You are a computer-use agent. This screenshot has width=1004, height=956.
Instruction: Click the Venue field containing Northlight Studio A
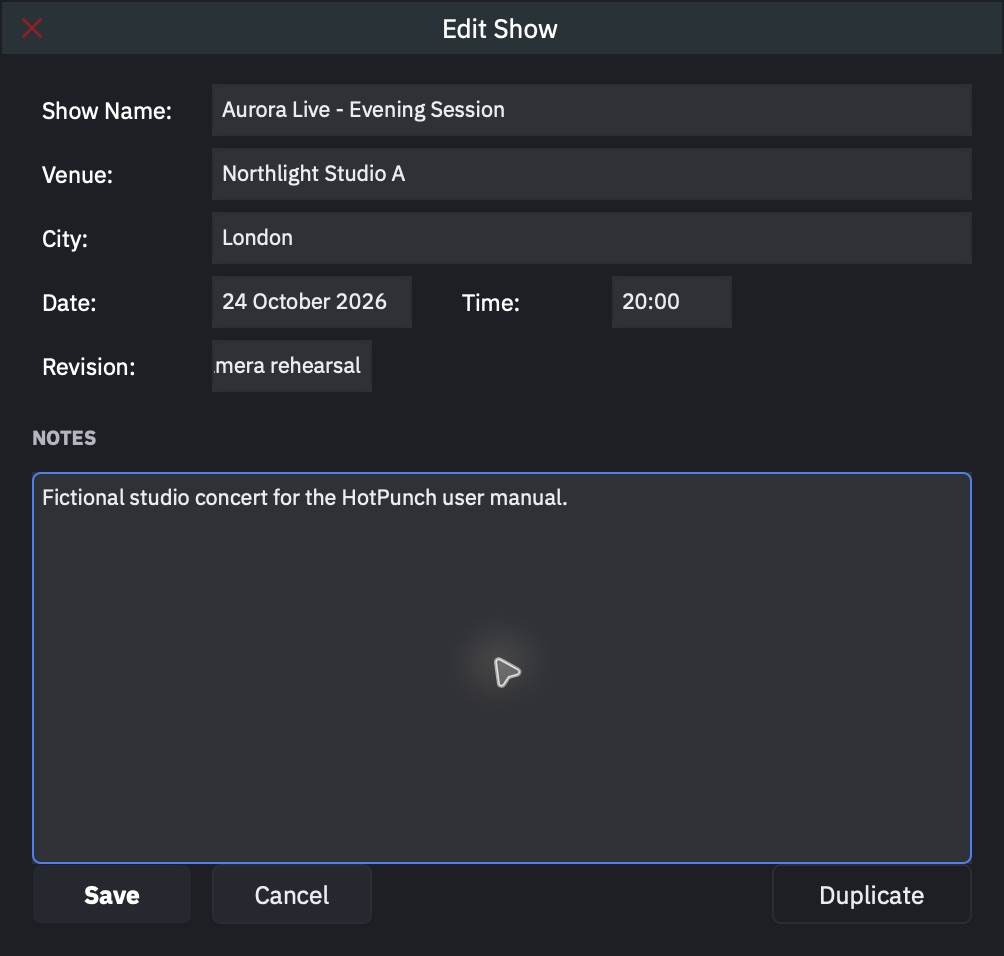592,174
